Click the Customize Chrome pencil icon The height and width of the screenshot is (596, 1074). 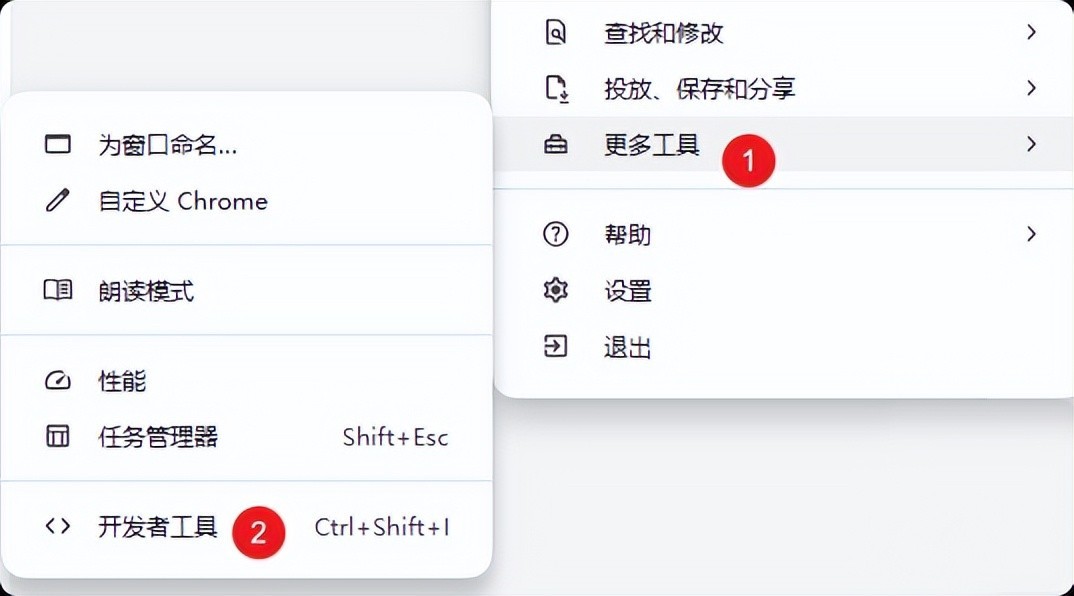[x=58, y=201]
